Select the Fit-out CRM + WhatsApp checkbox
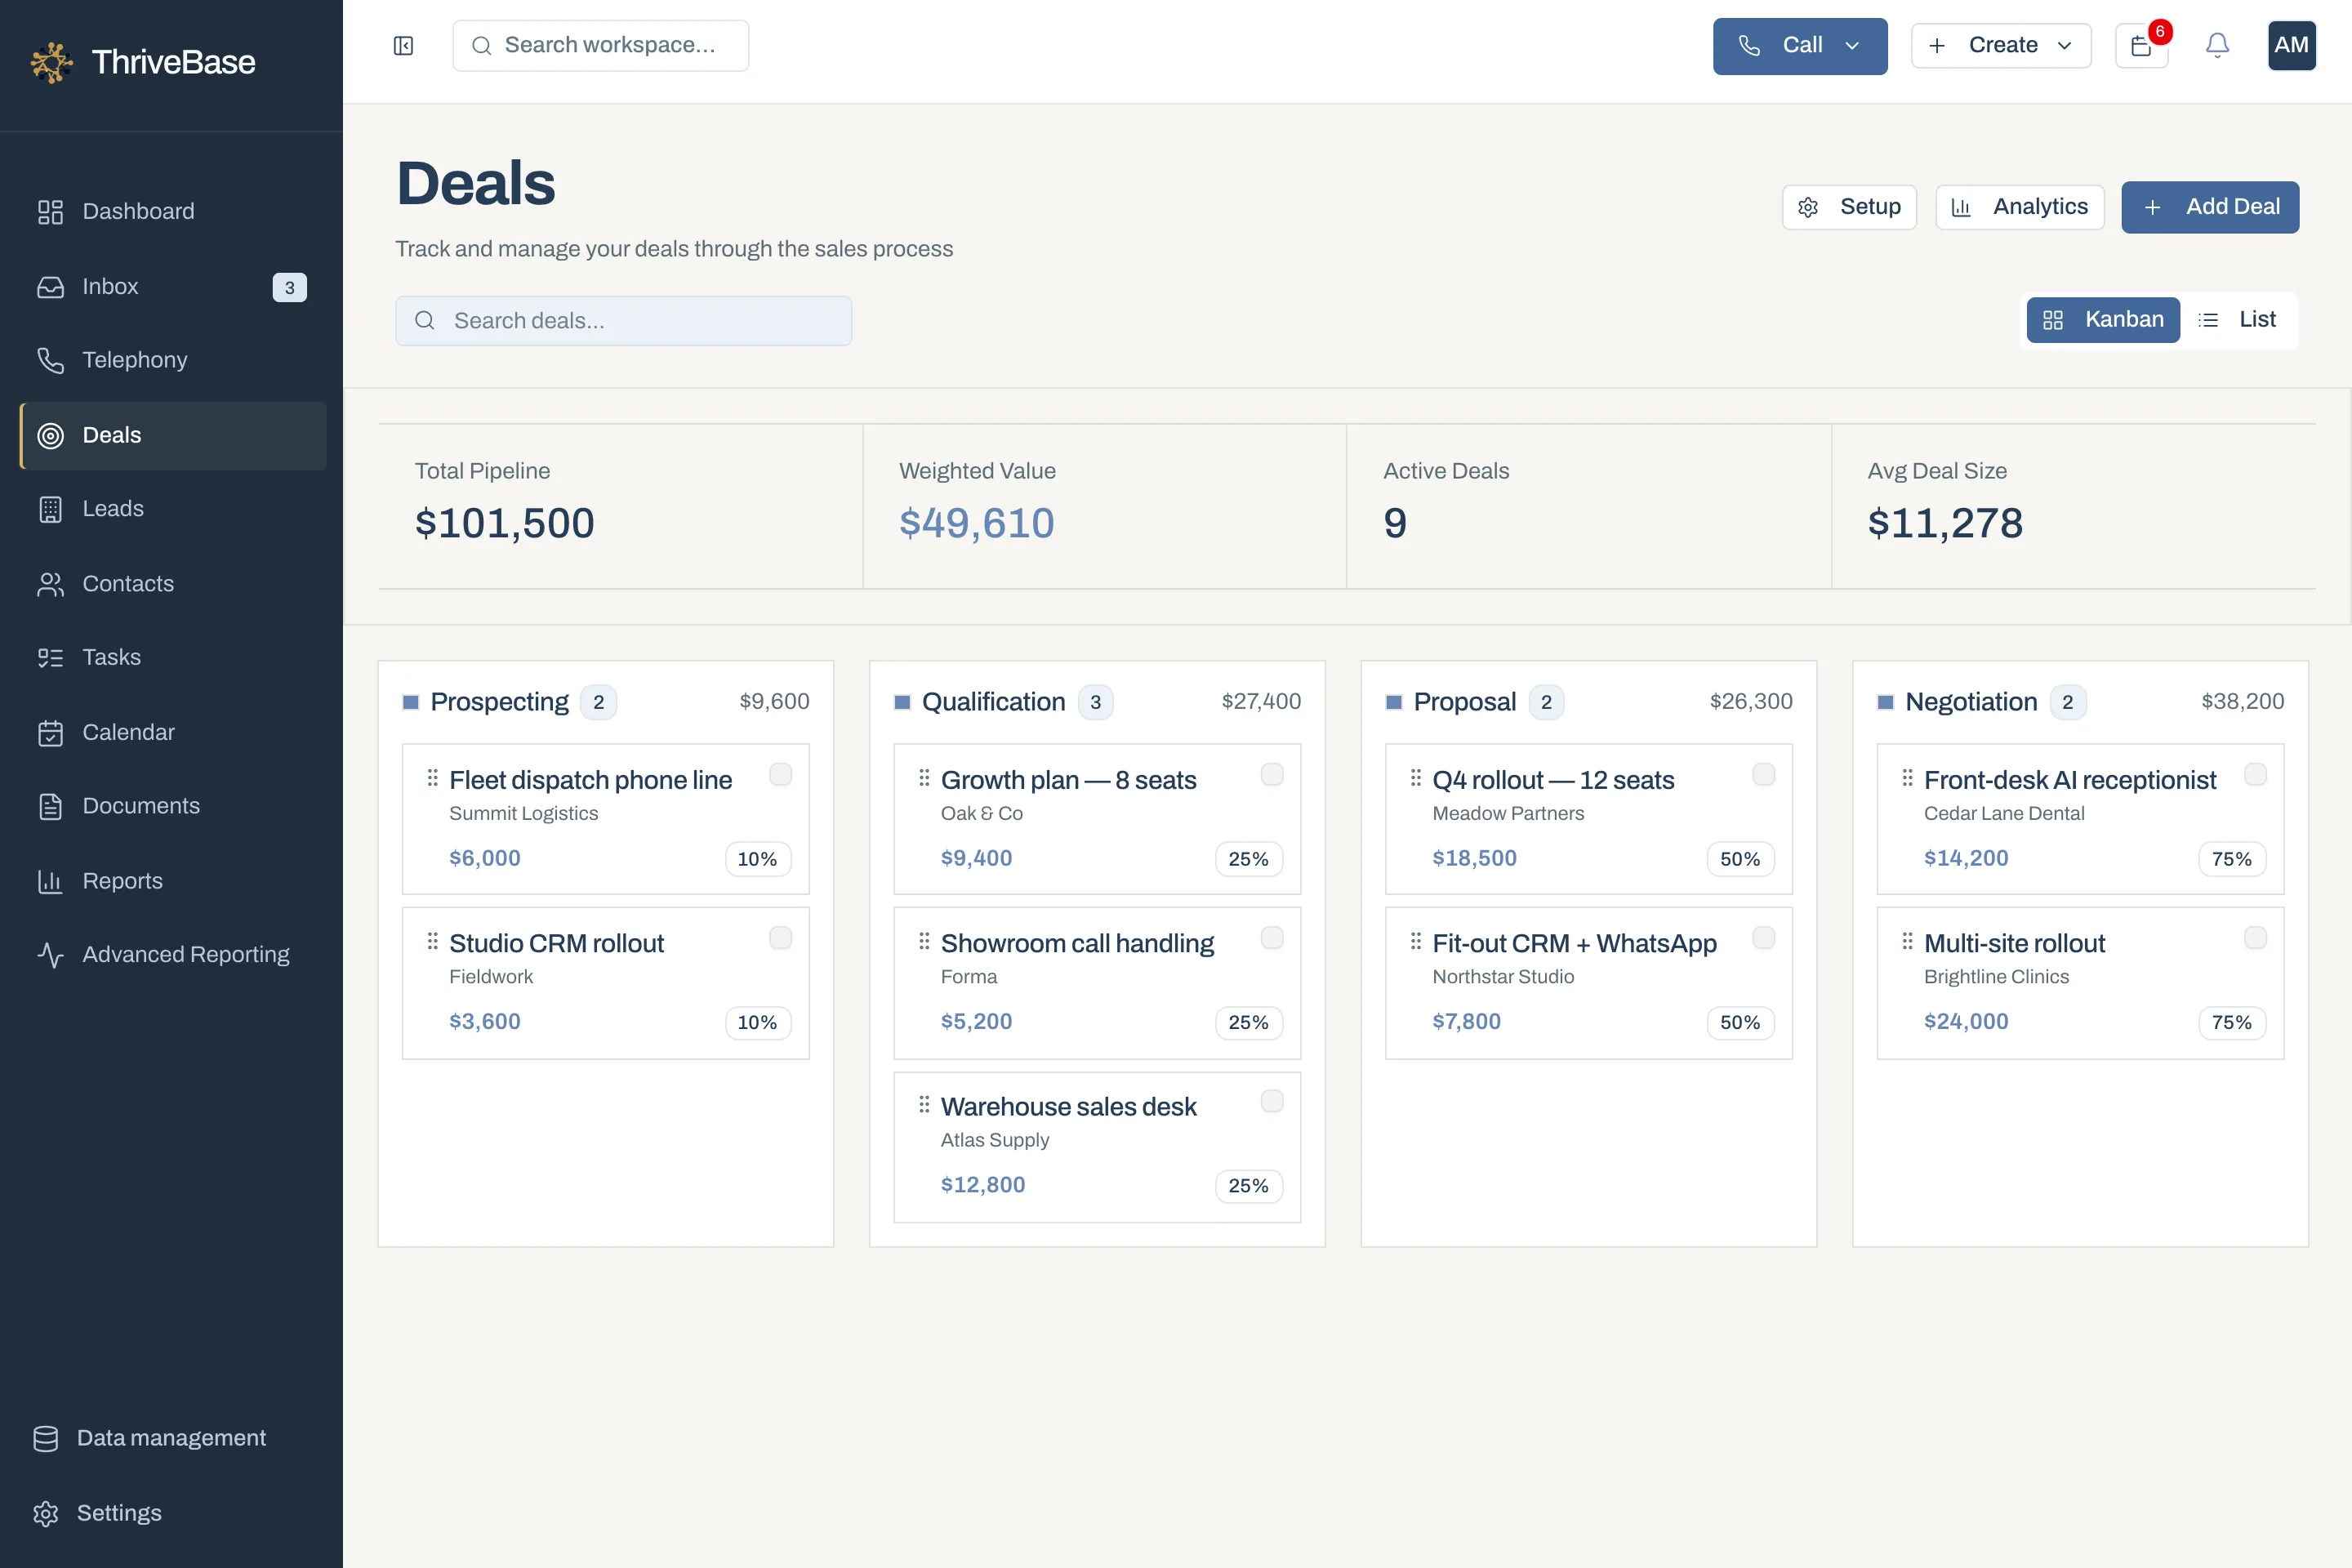 [1764, 937]
